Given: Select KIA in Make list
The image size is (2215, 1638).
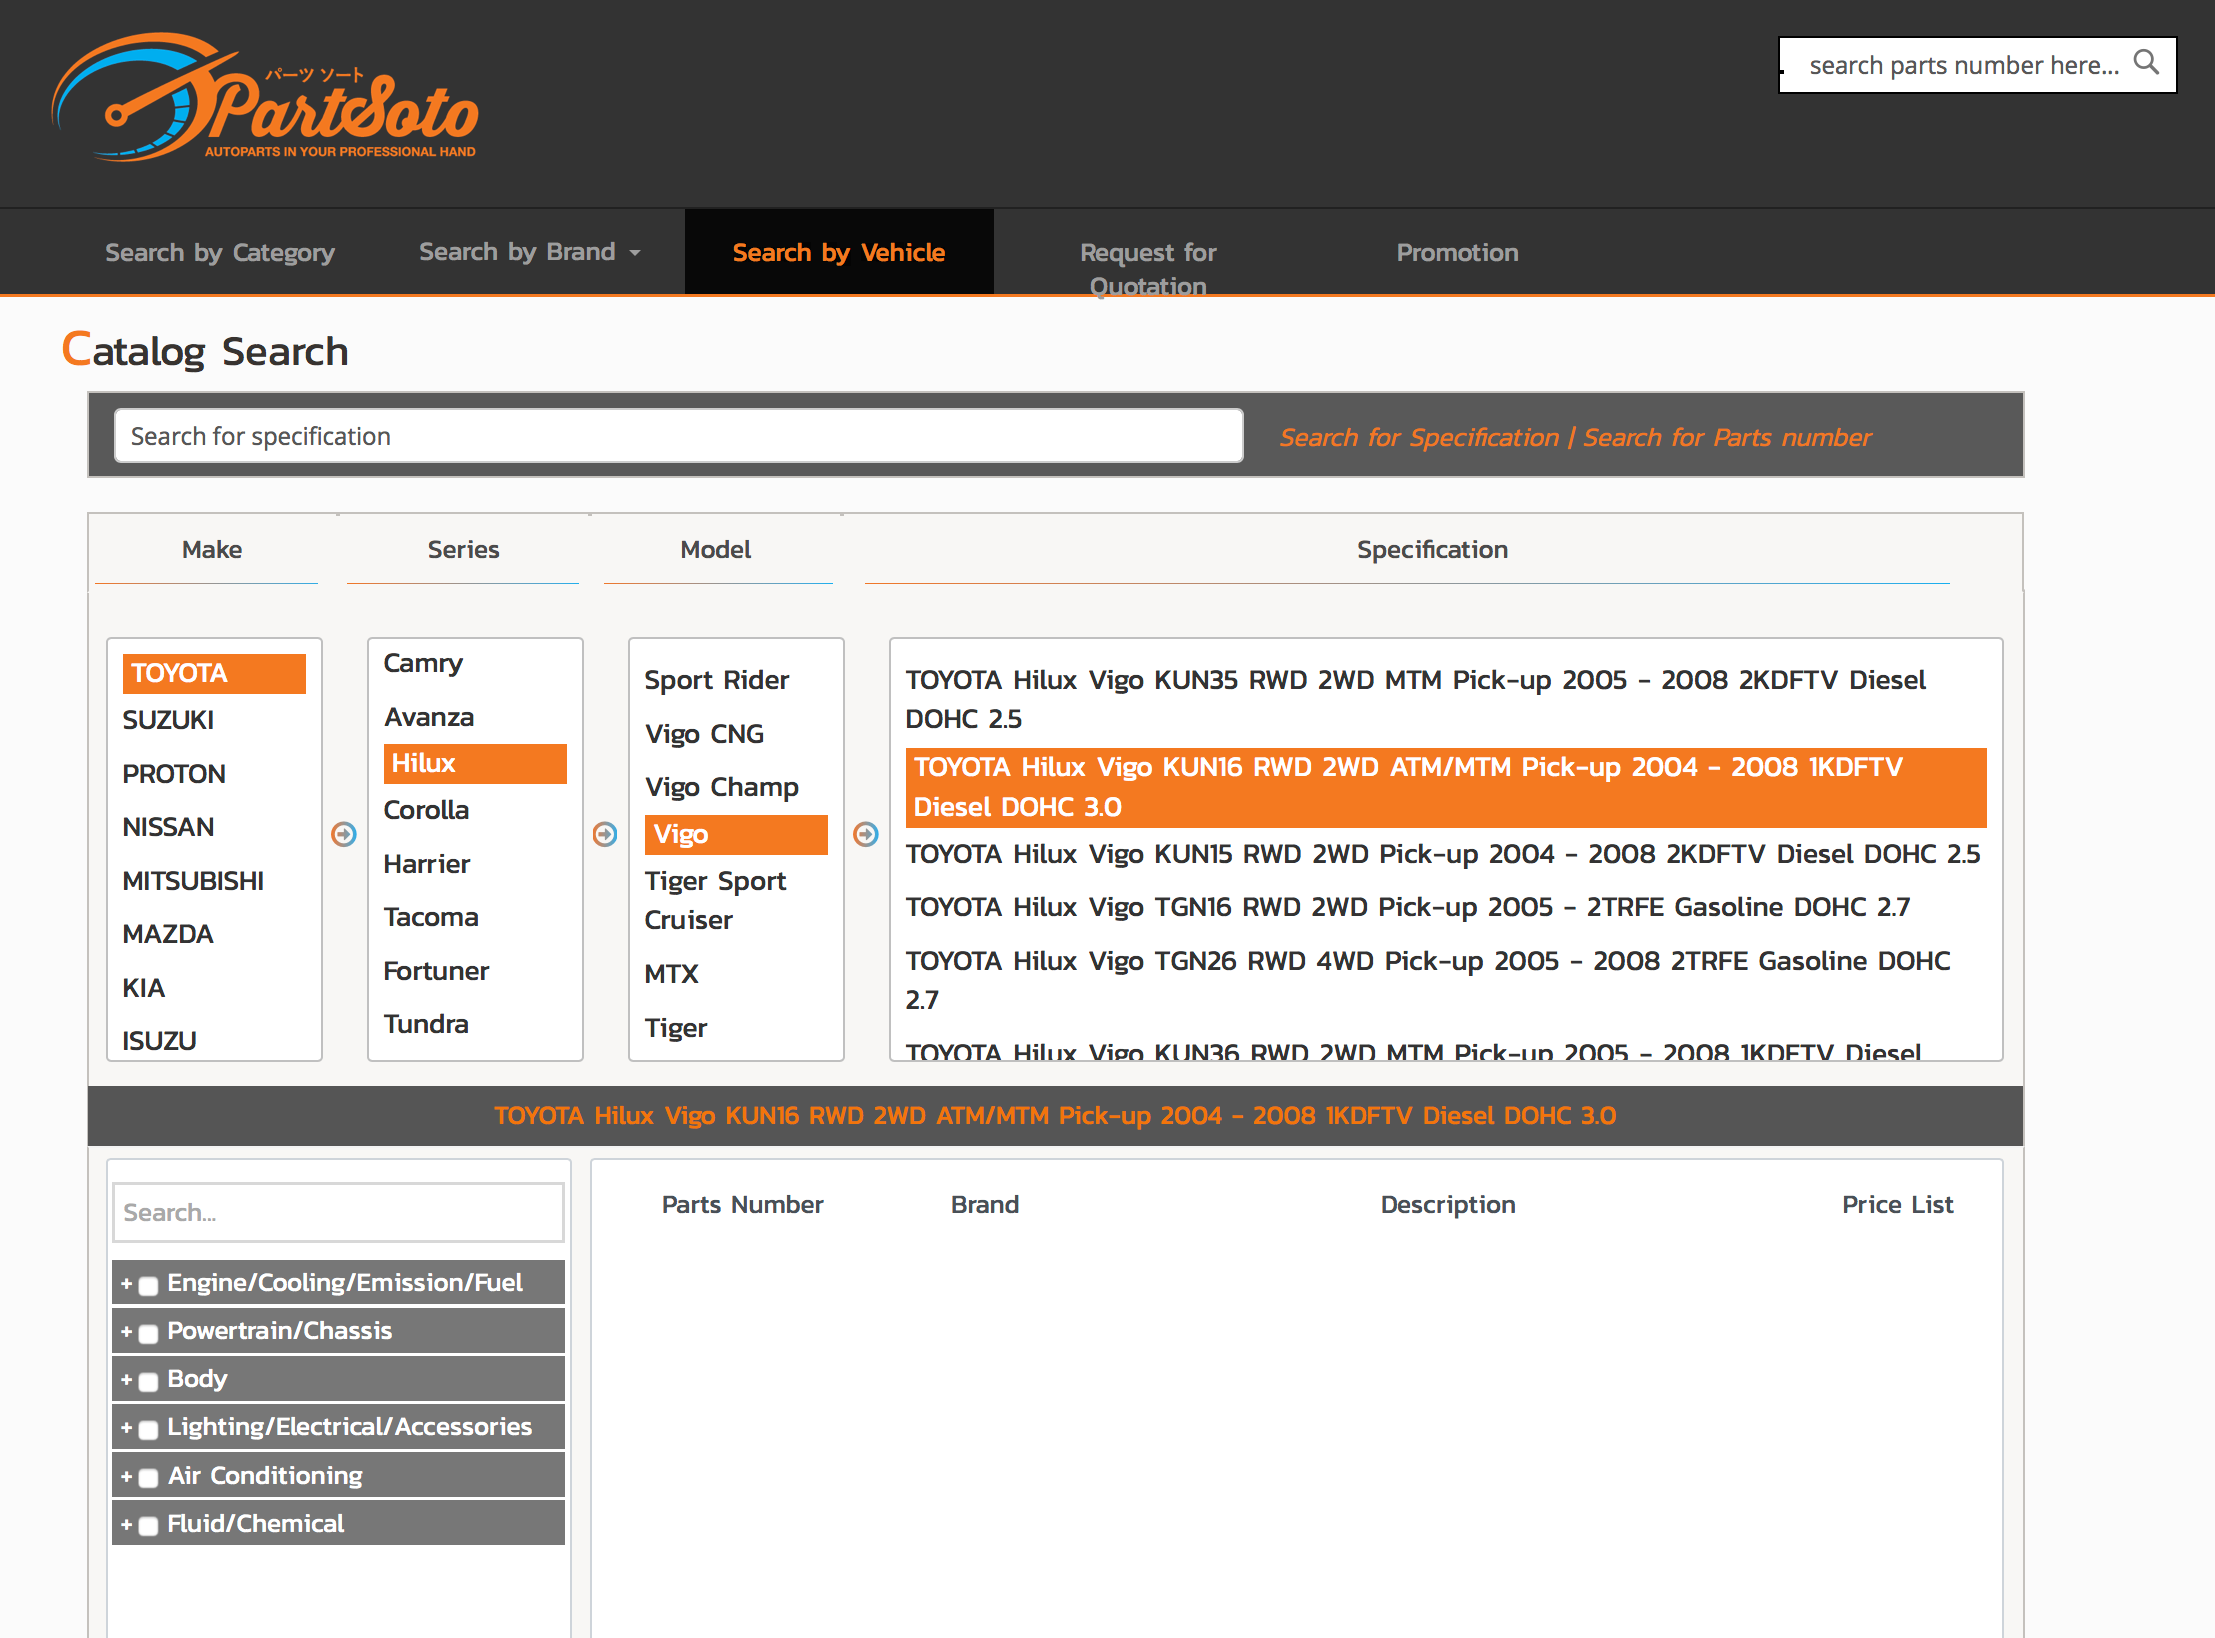Looking at the screenshot, I should coord(144,988).
